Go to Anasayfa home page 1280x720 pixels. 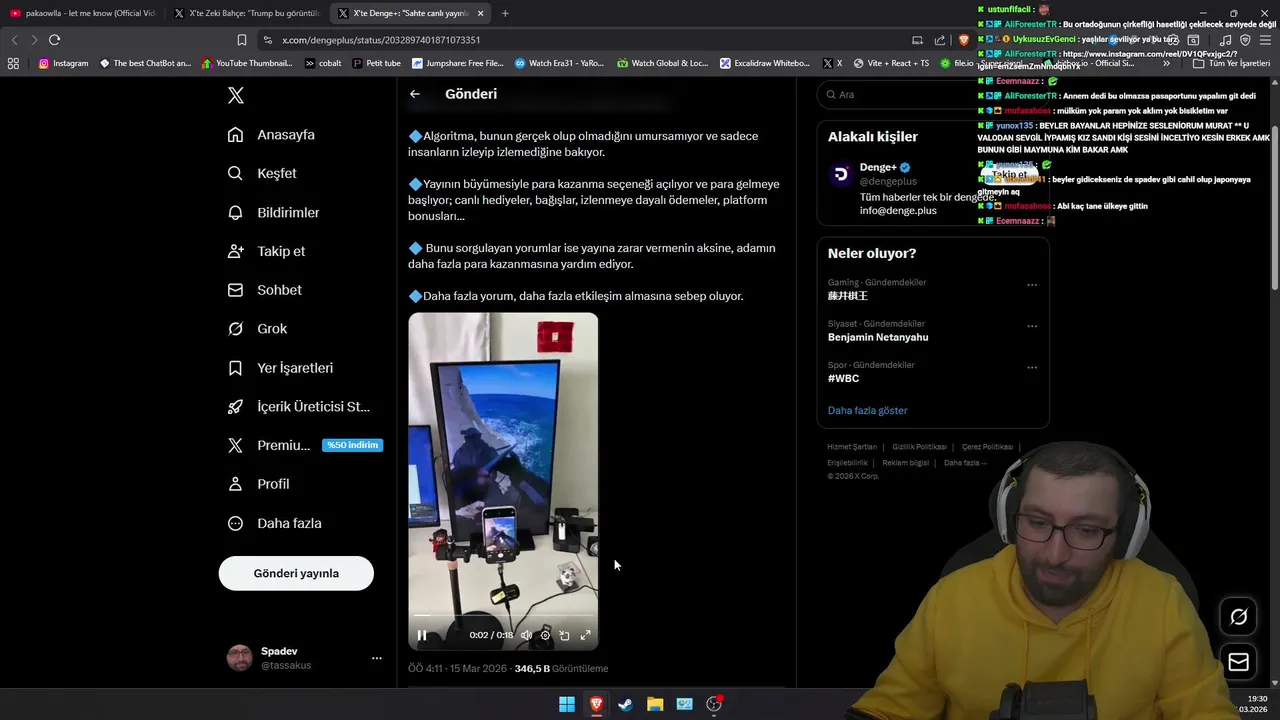coord(271,135)
